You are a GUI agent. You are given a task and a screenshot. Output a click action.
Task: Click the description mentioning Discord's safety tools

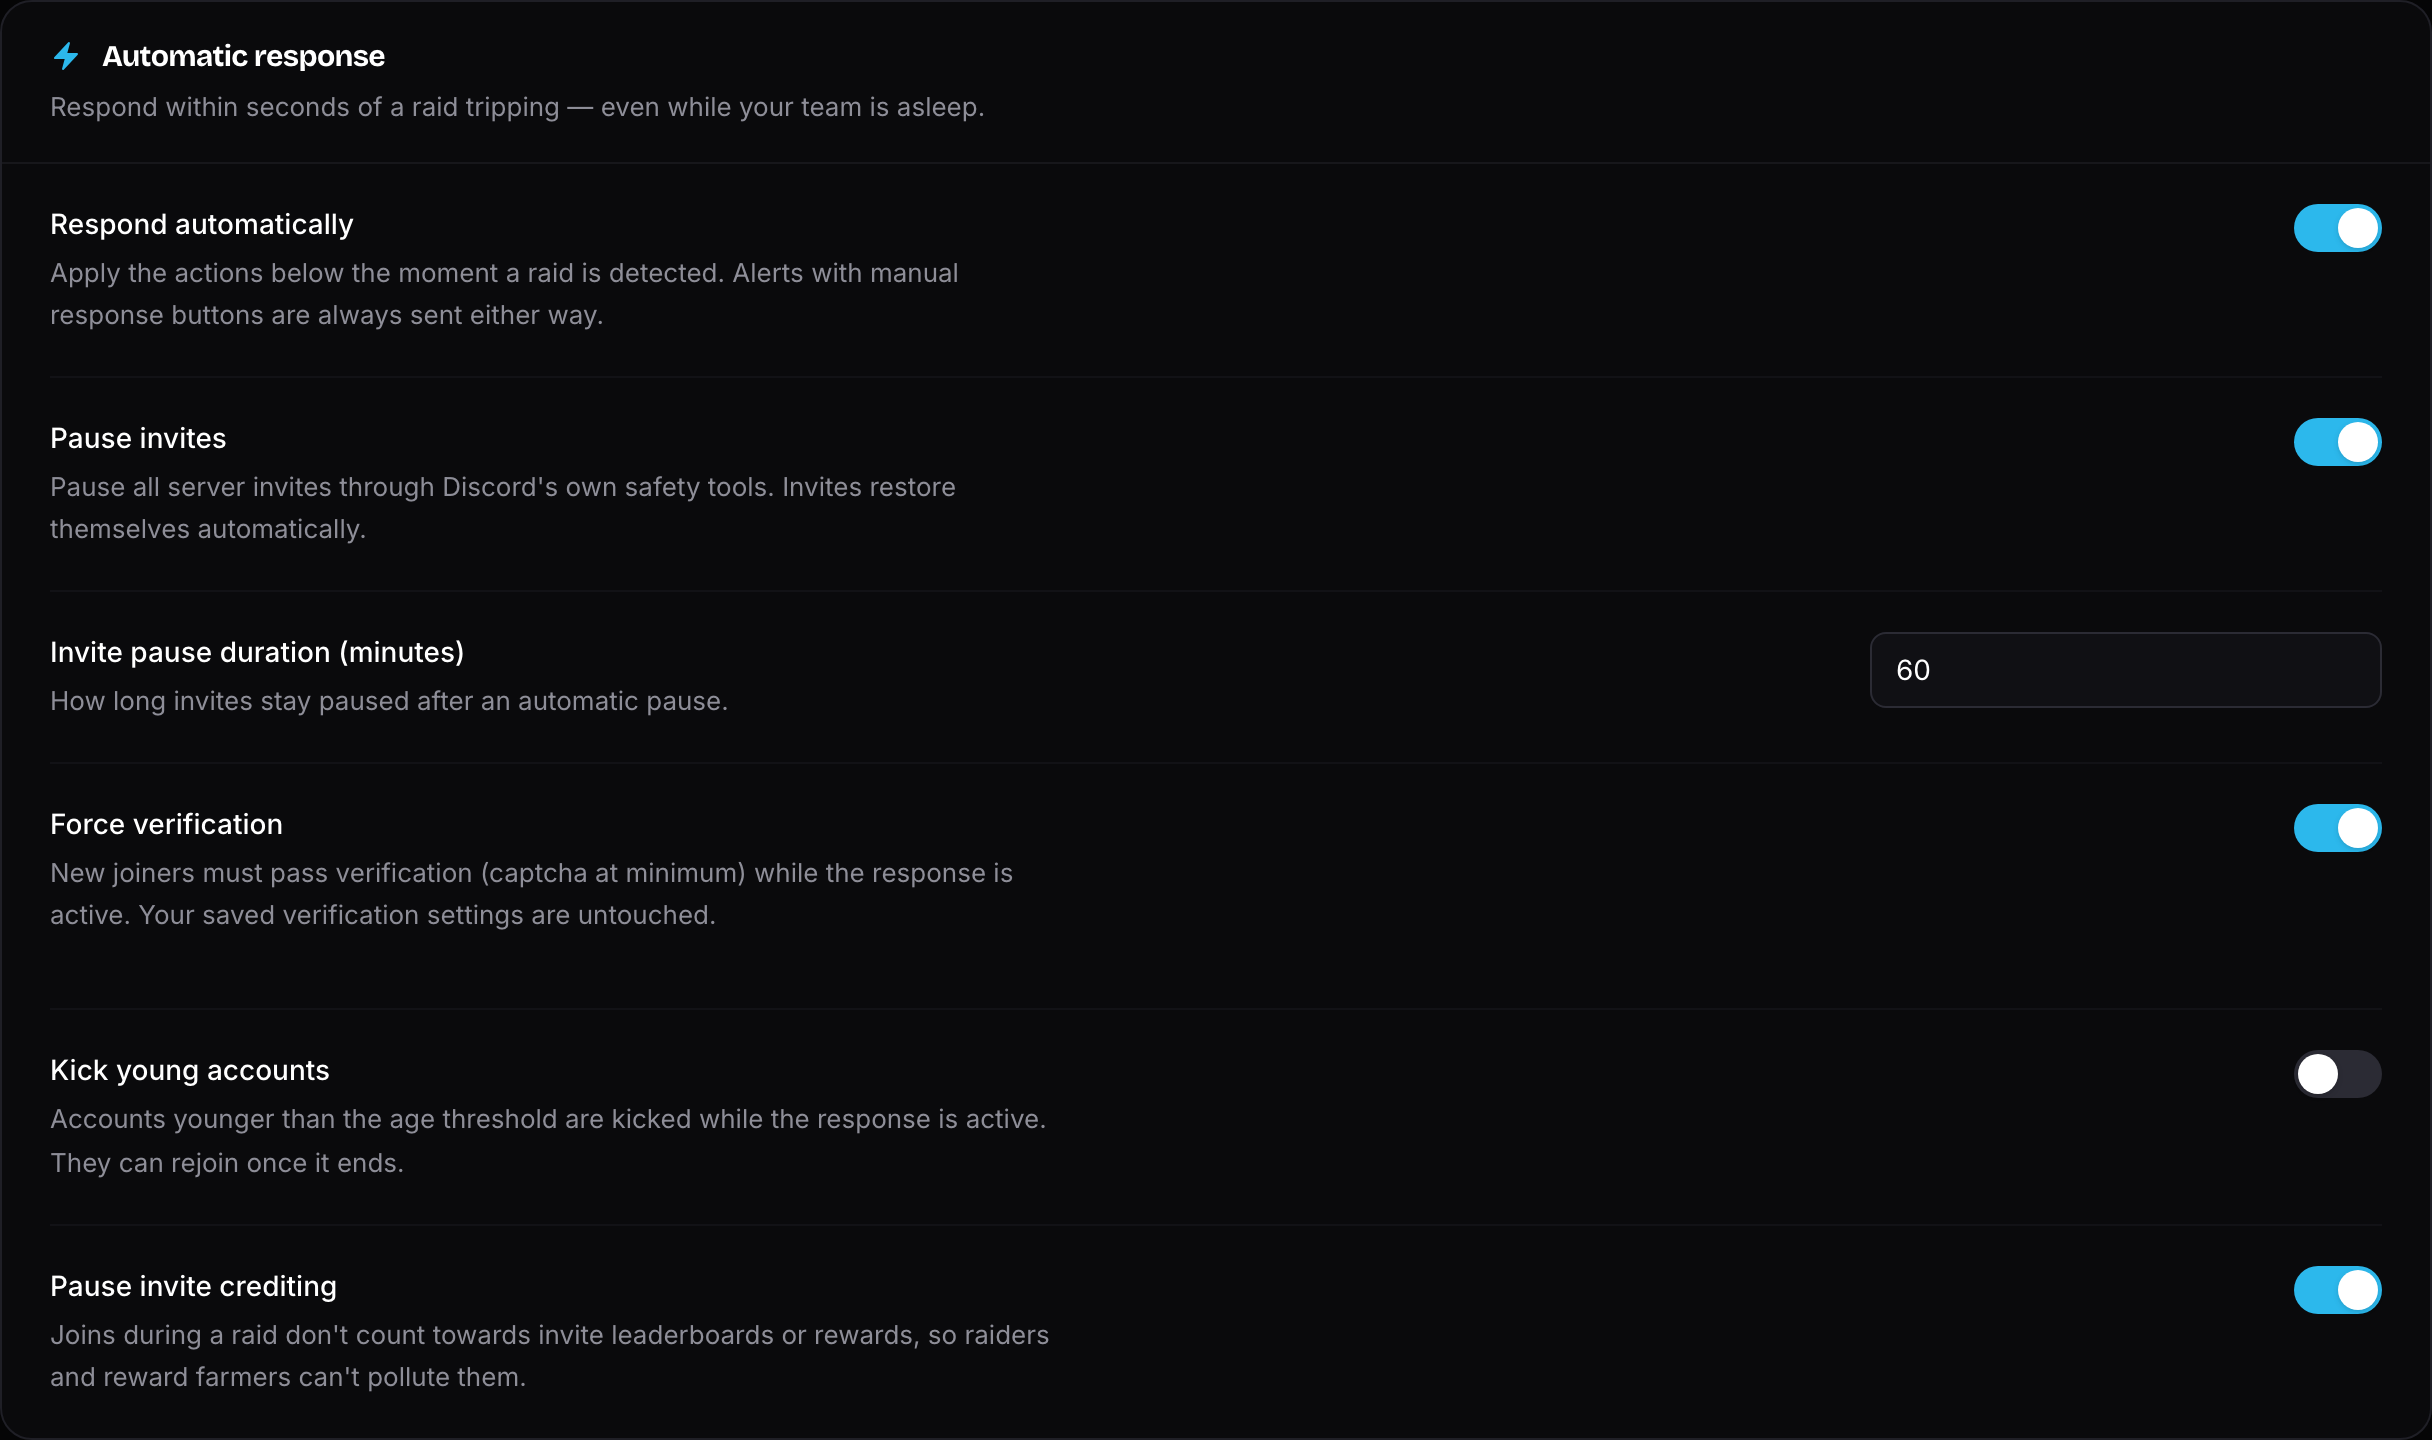[503, 508]
